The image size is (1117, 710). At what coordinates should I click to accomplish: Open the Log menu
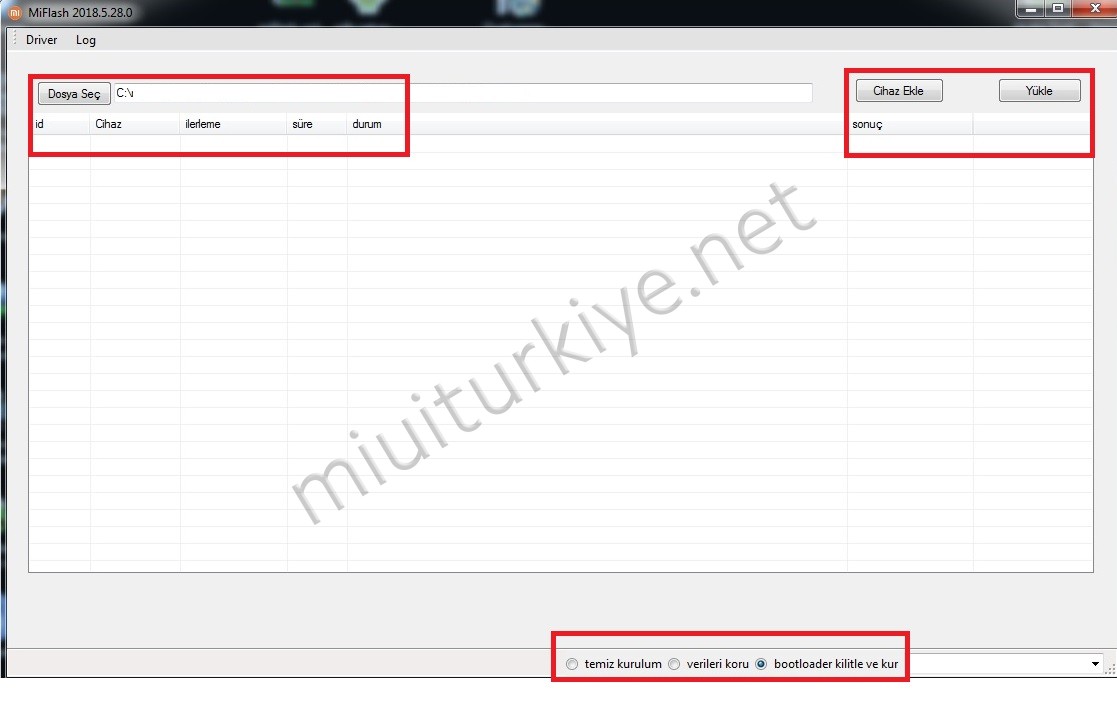(86, 40)
